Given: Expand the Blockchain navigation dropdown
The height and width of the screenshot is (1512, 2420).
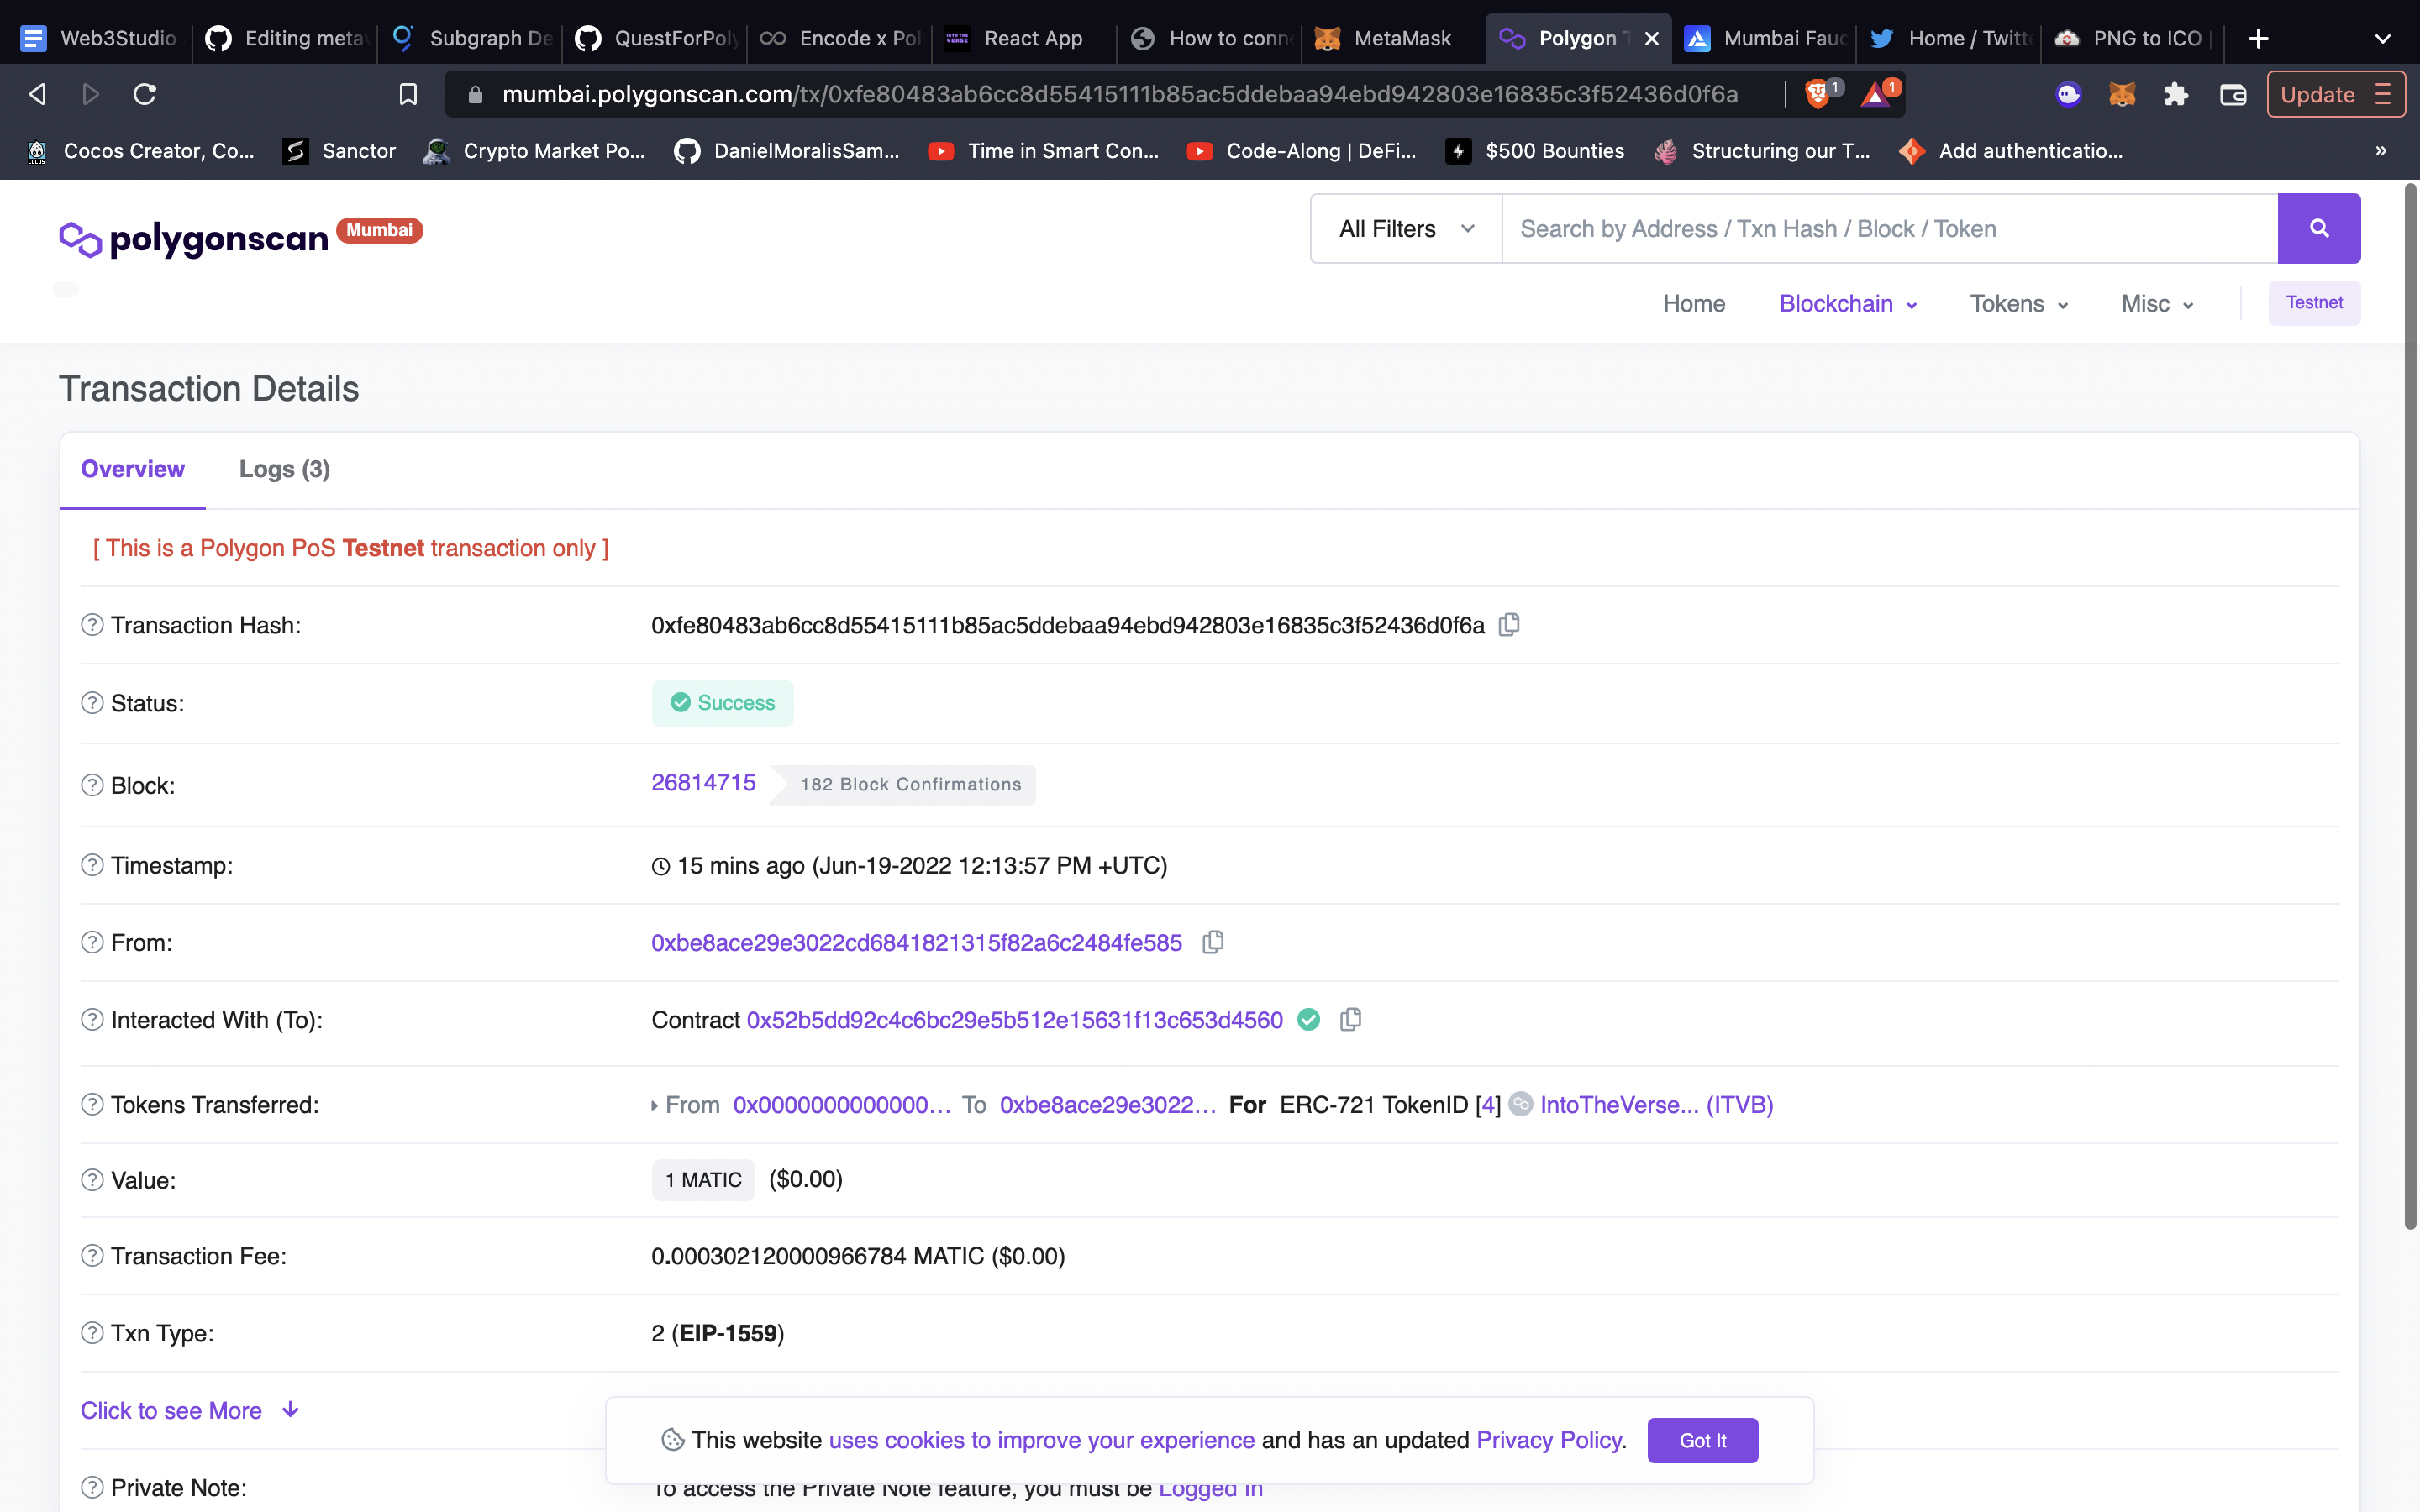Looking at the screenshot, I should point(1846,303).
